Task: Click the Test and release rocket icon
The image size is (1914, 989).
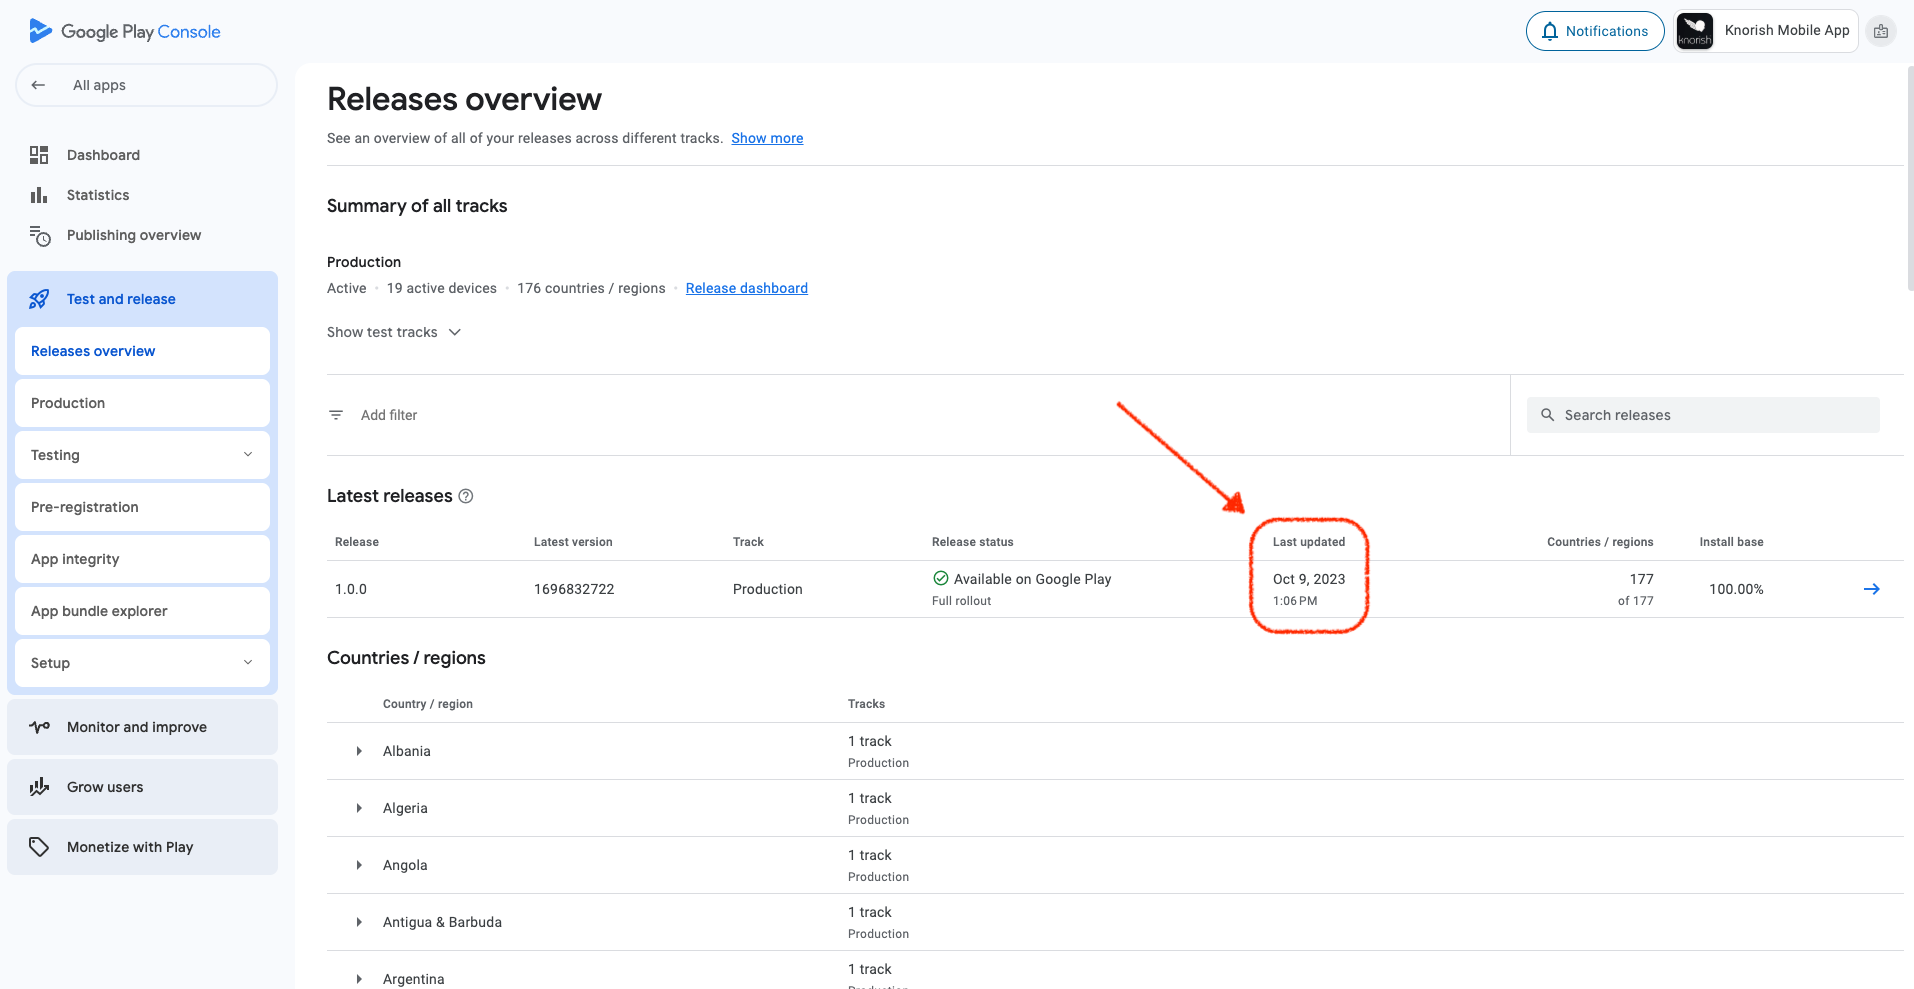Action: click(x=39, y=299)
